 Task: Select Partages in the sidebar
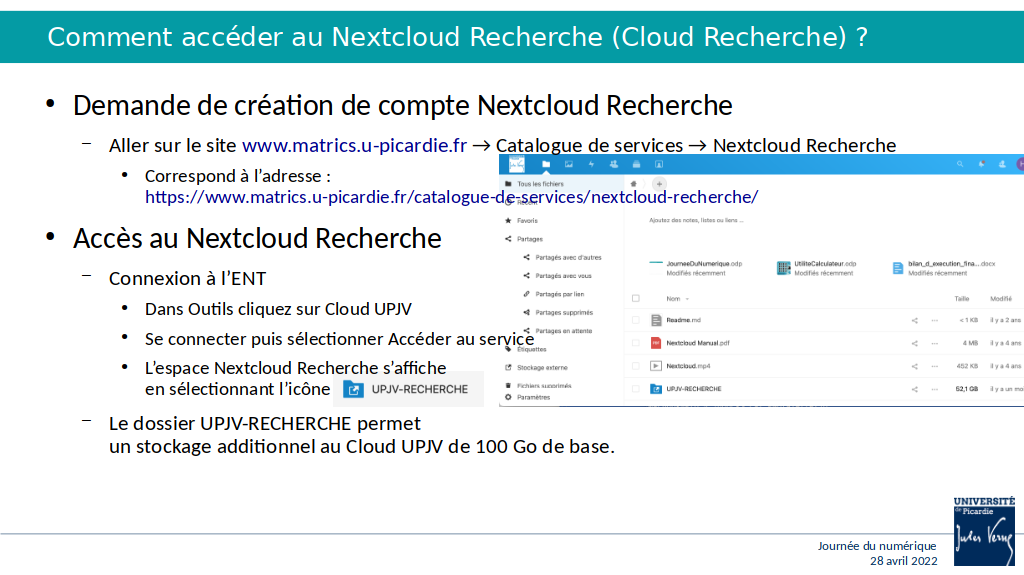click(x=530, y=239)
